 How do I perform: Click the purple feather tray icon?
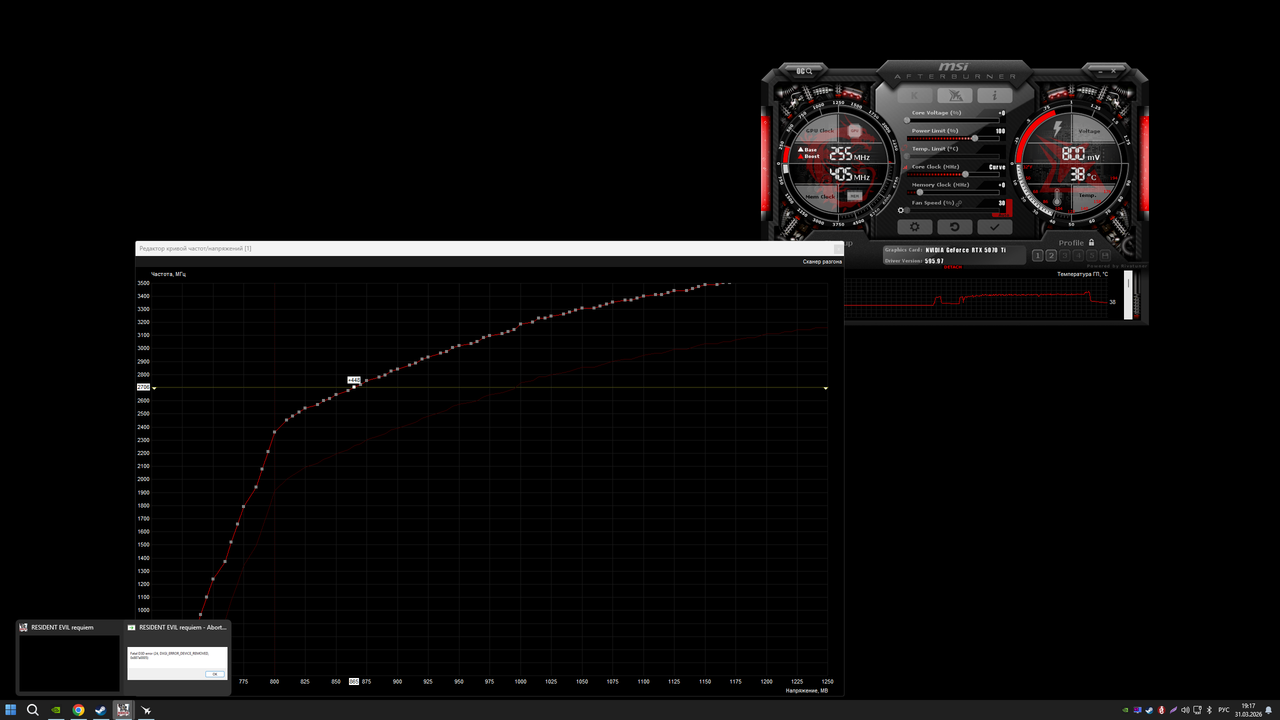point(1173,710)
